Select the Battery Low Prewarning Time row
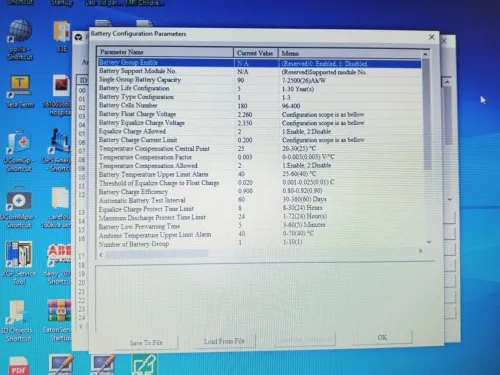This screenshot has width=500, height=375. coord(260,226)
